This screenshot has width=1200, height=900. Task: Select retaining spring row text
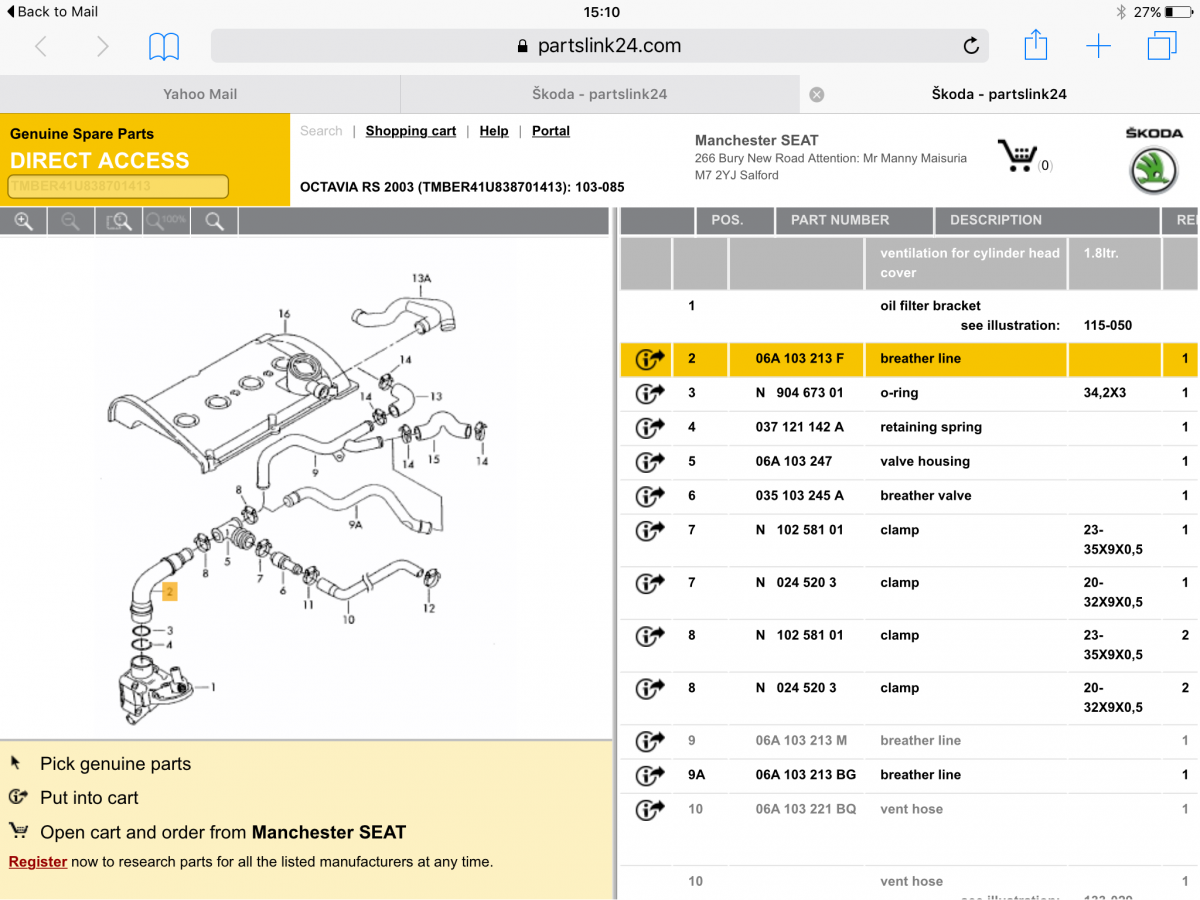click(x=931, y=427)
